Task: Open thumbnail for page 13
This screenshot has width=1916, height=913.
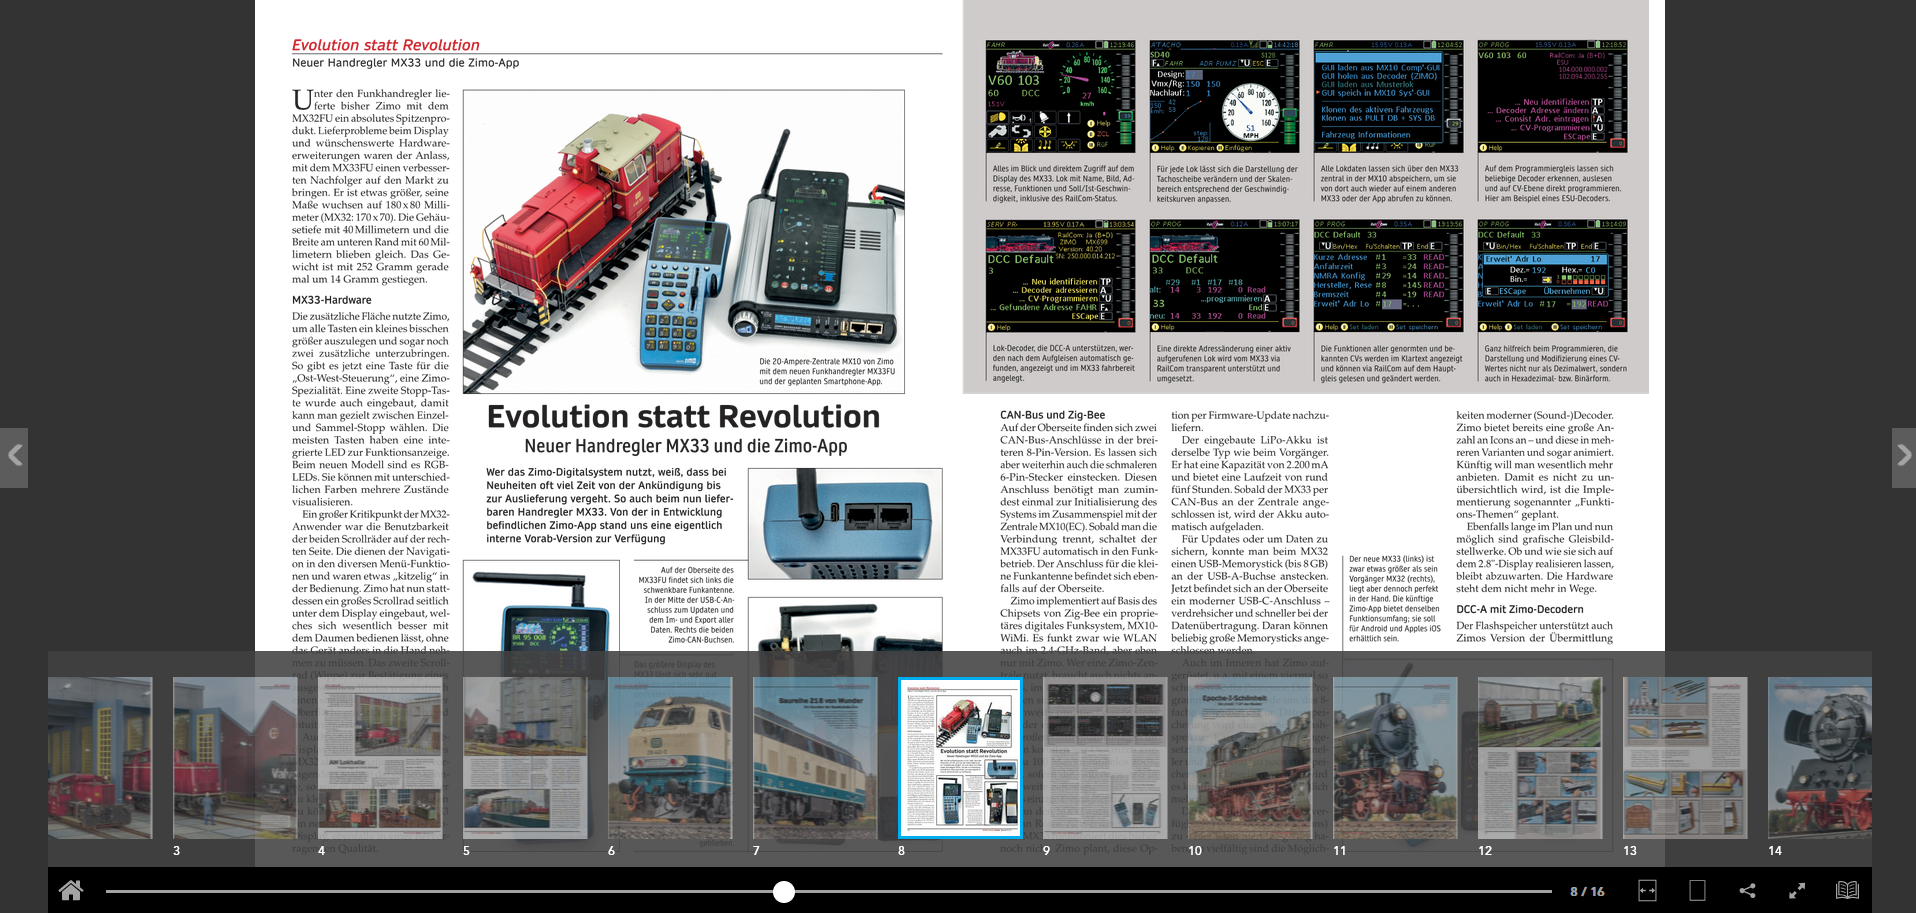Action: (x=1685, y=758)
